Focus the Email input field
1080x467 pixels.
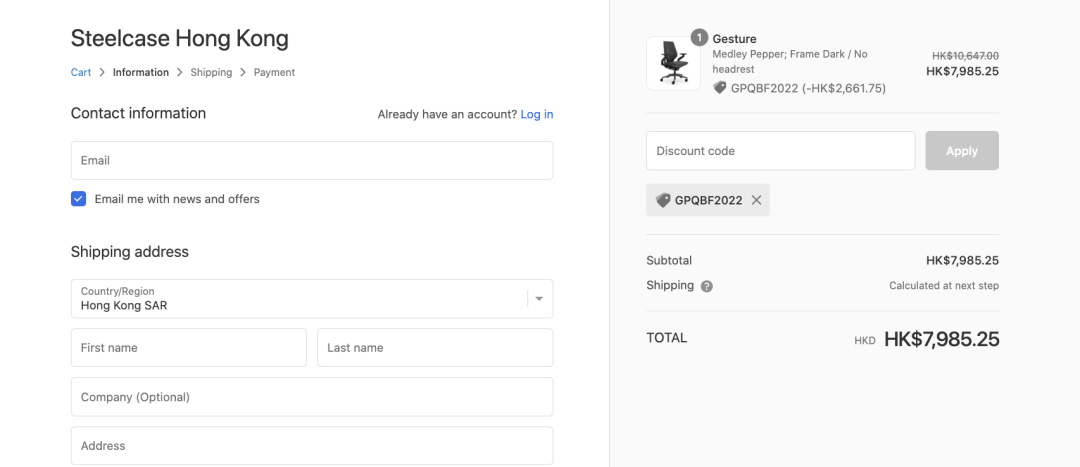pos(311,160)
